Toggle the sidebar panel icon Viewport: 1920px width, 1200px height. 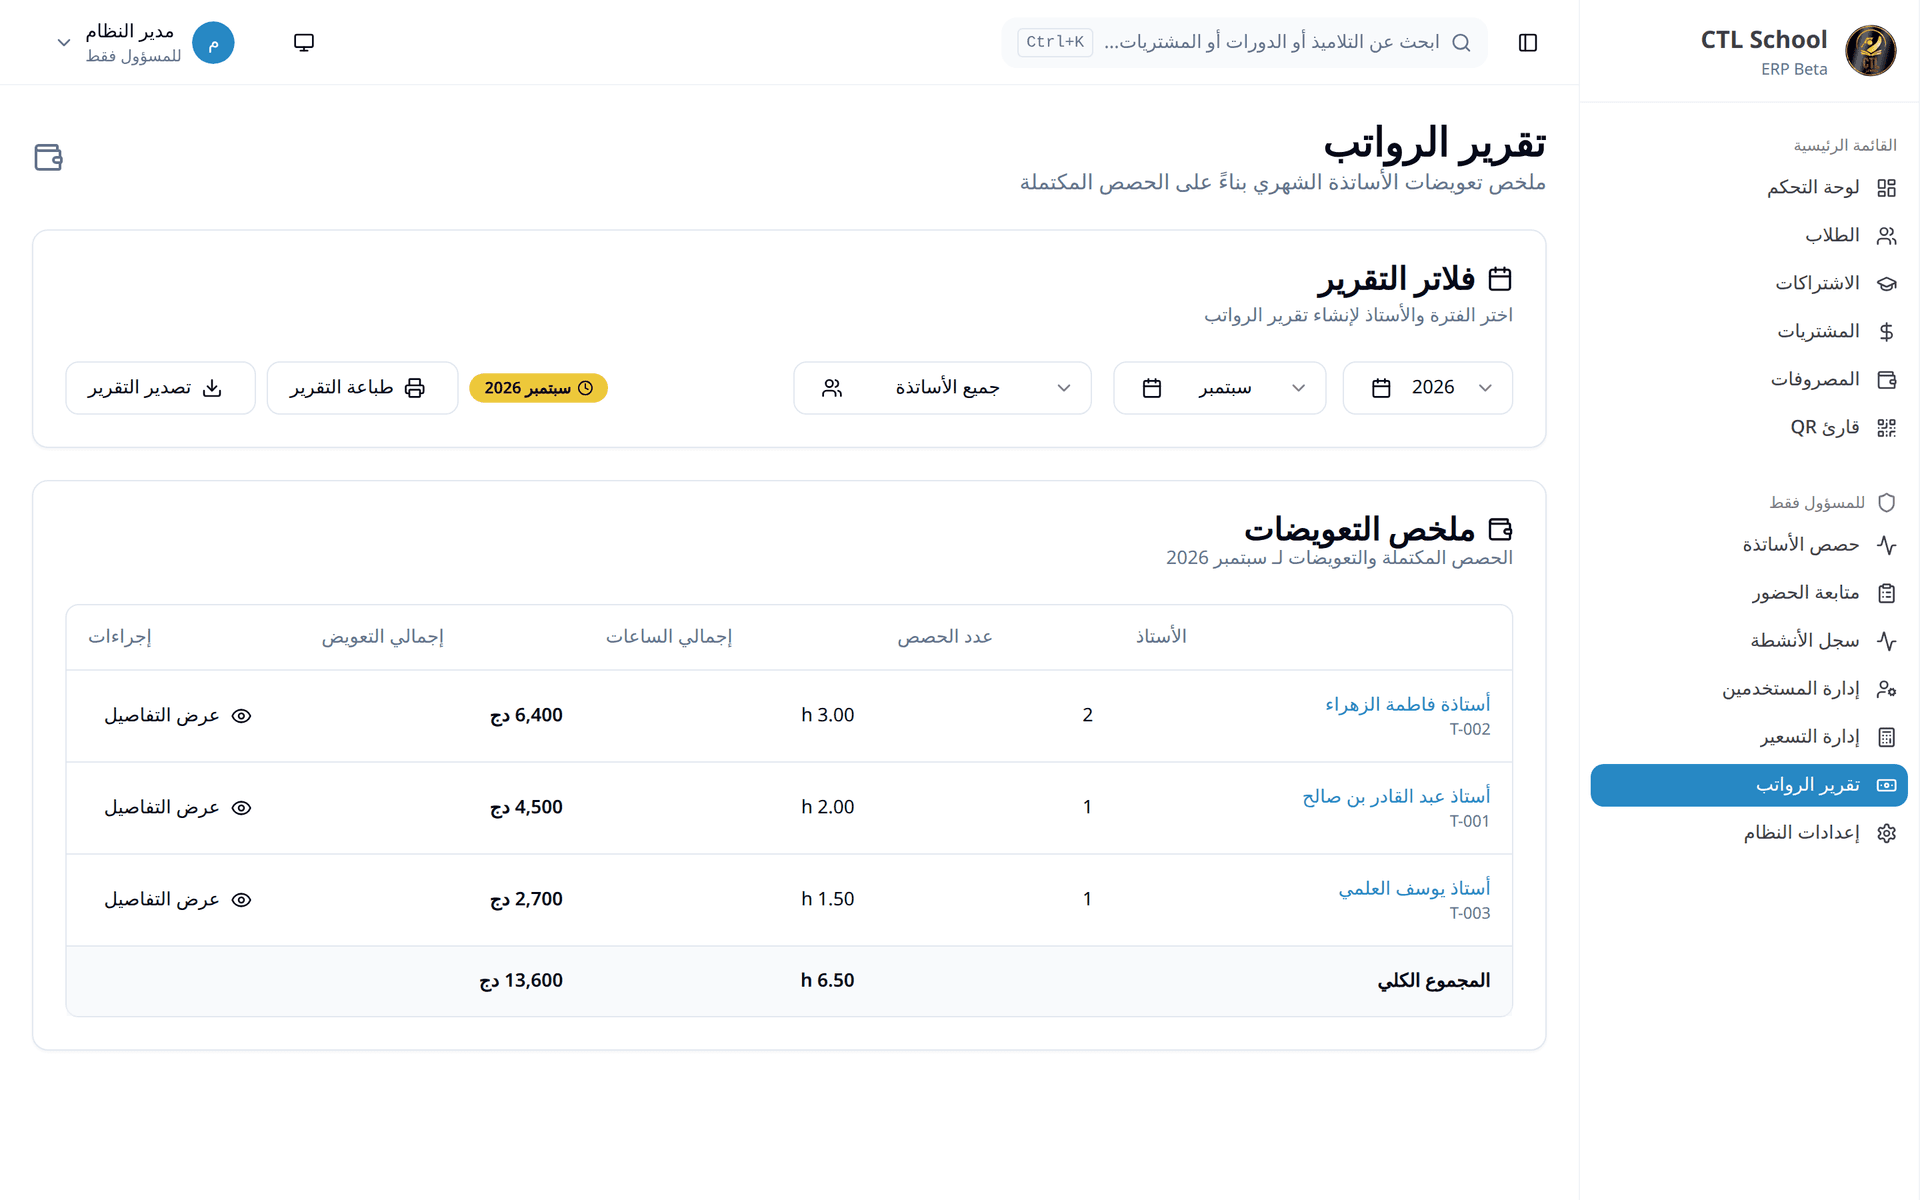pyautogui.click(x=1527, y=42)
